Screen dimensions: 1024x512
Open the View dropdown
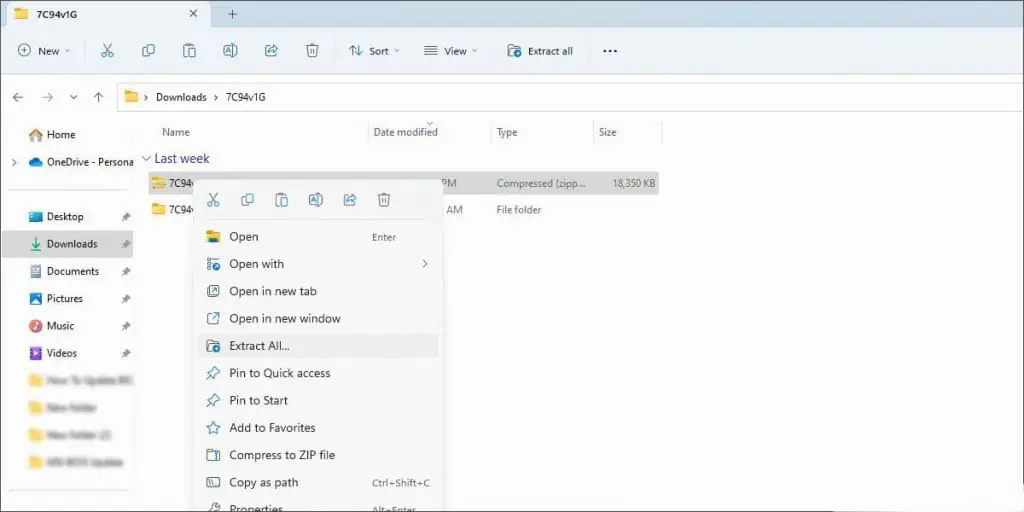451,51
